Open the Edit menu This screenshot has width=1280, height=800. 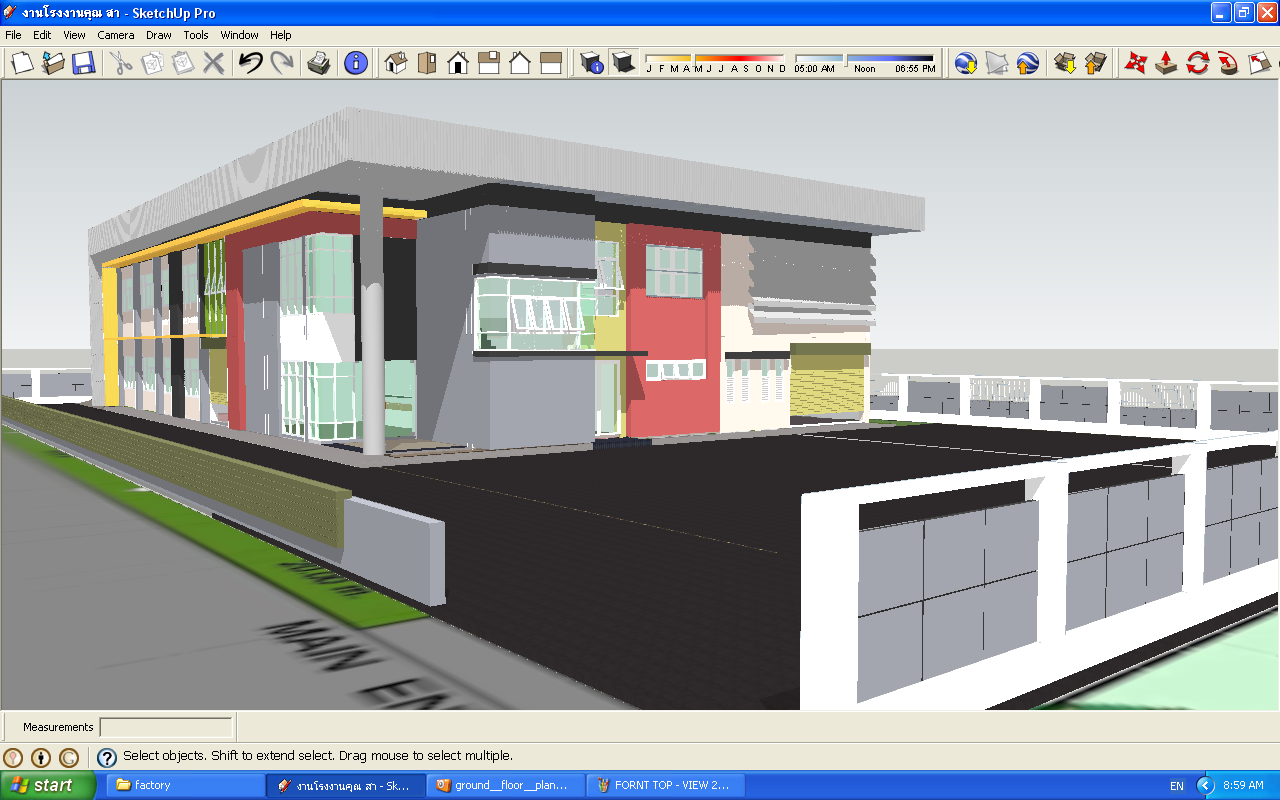pos(42,35)
